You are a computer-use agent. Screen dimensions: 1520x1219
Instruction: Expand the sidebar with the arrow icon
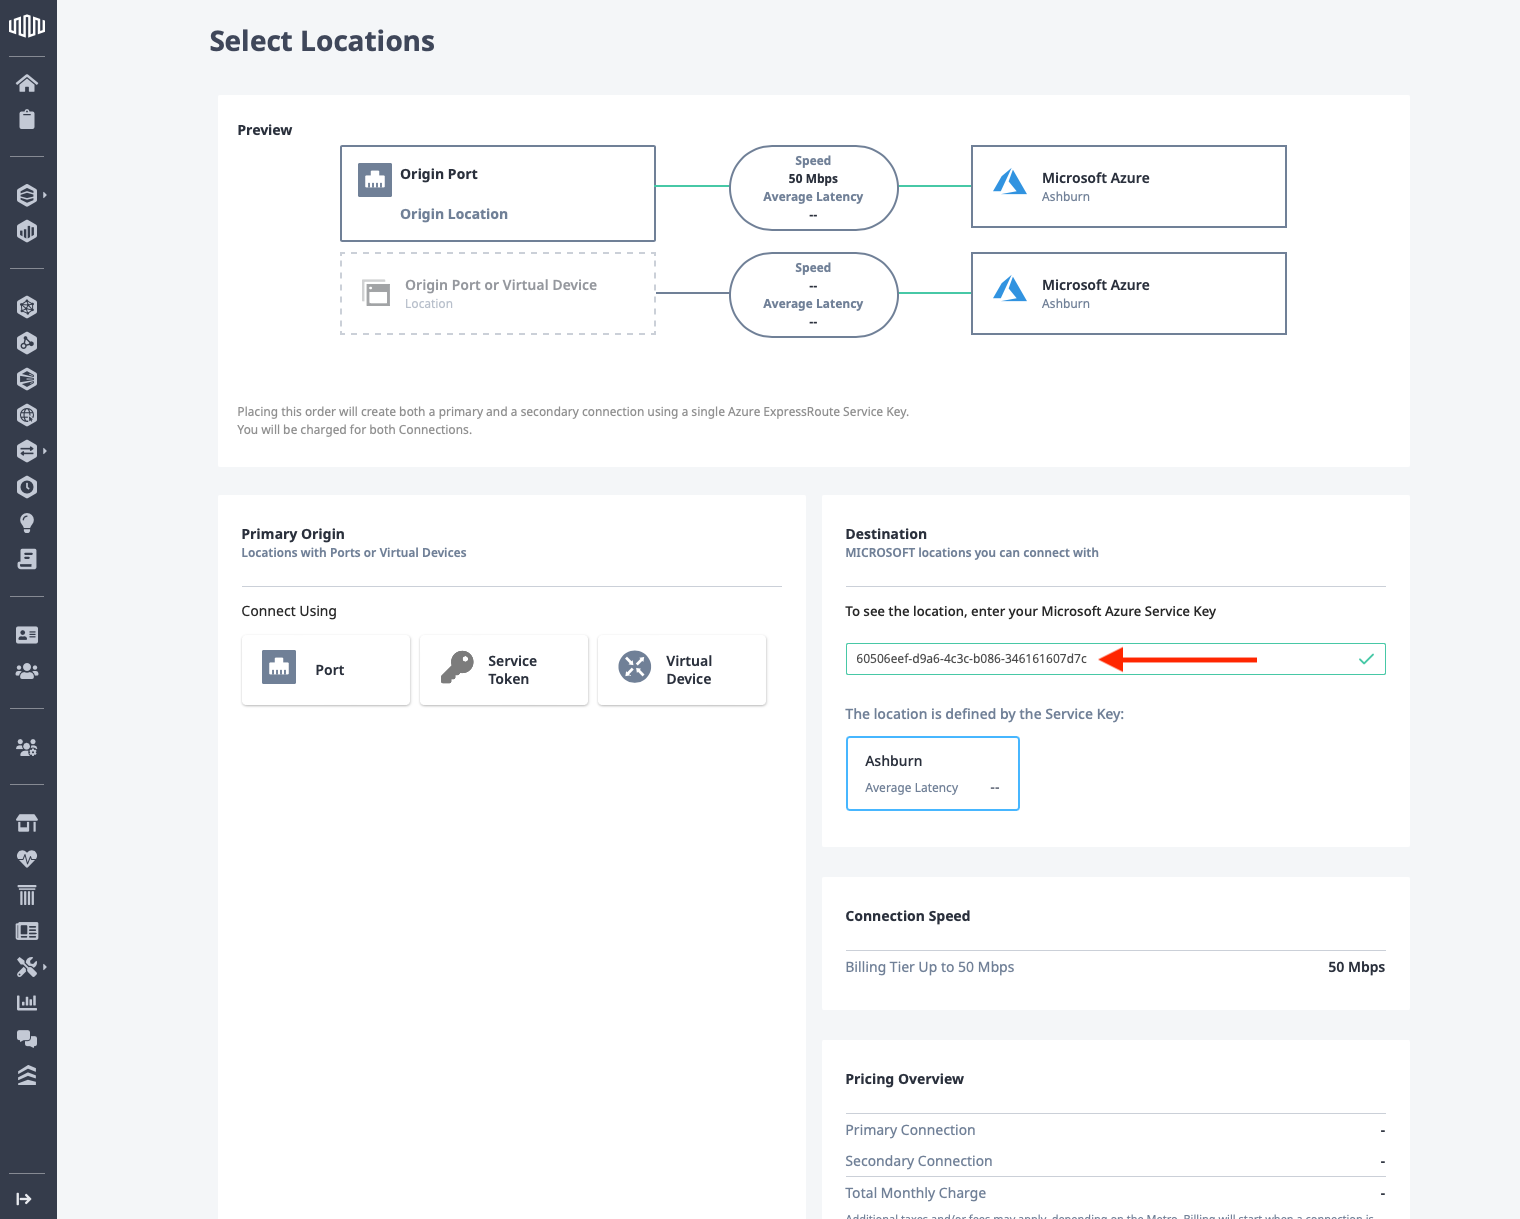click(x=24, y=1199)
